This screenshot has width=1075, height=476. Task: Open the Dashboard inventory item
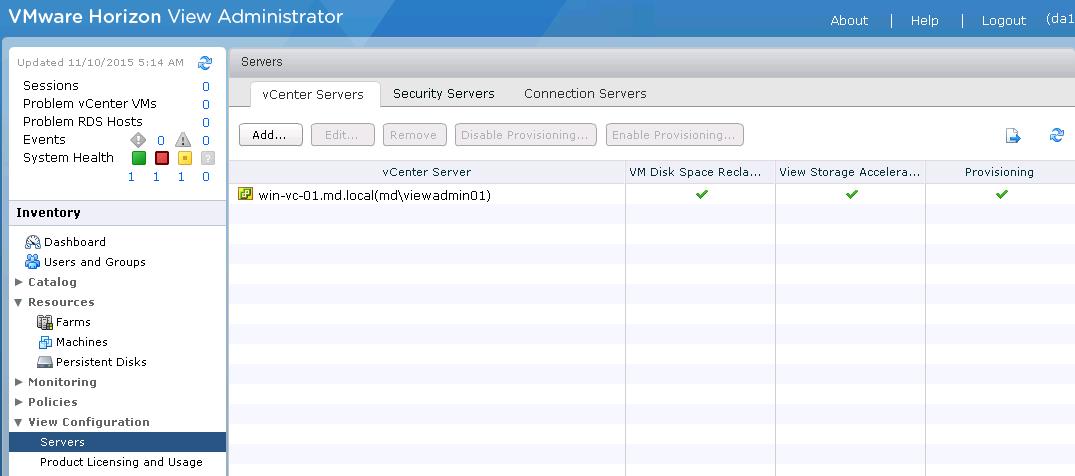pyautogui.click(x=74, y=242)
